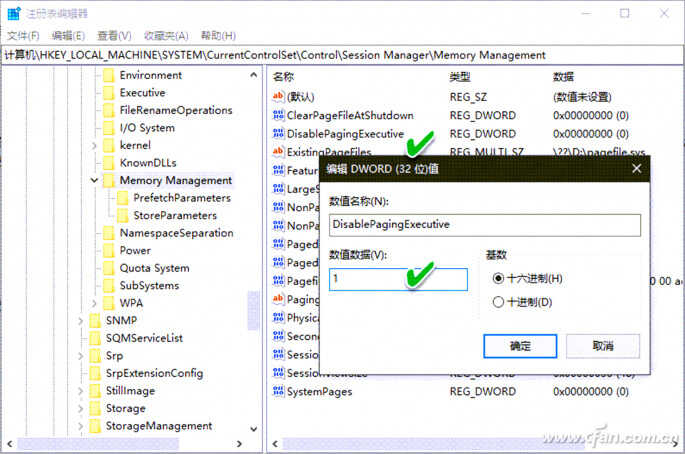Click the ClearPageFileAtShutdown DWORD icon
The width and height of the screenshot is (685, 454).
pos(278,116)
